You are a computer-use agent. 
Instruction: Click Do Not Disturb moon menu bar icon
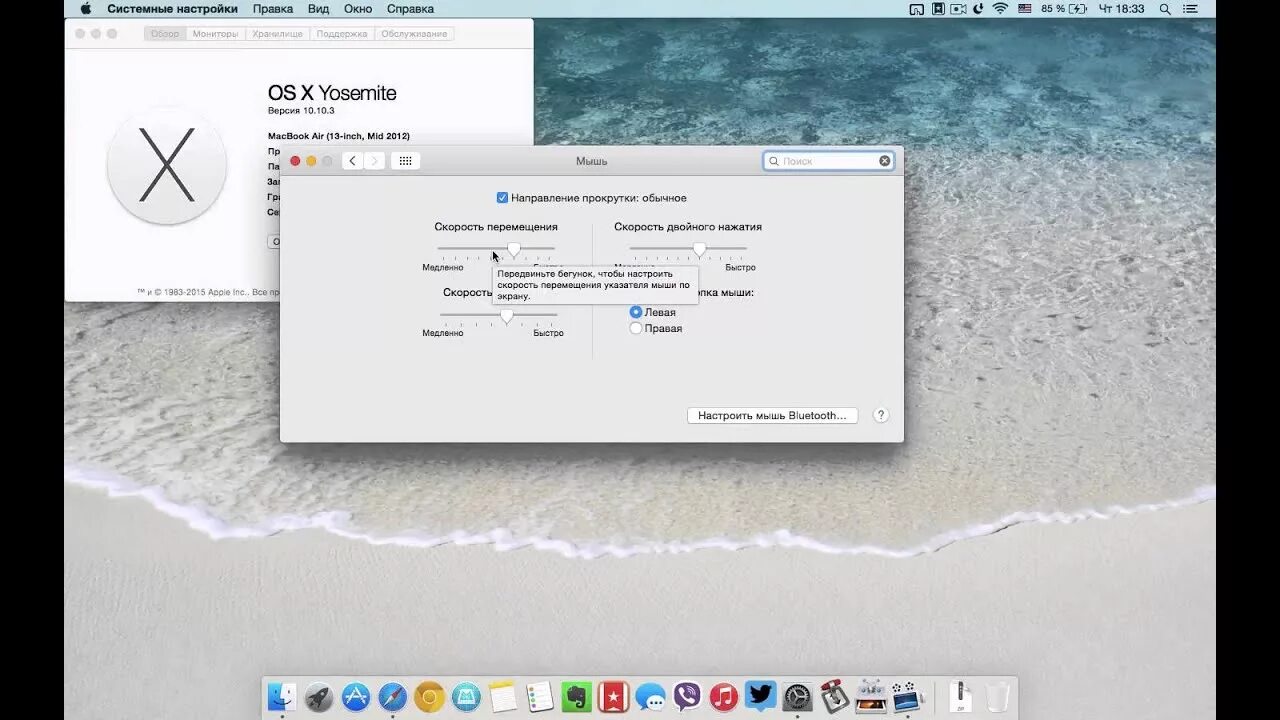point(979,9)
